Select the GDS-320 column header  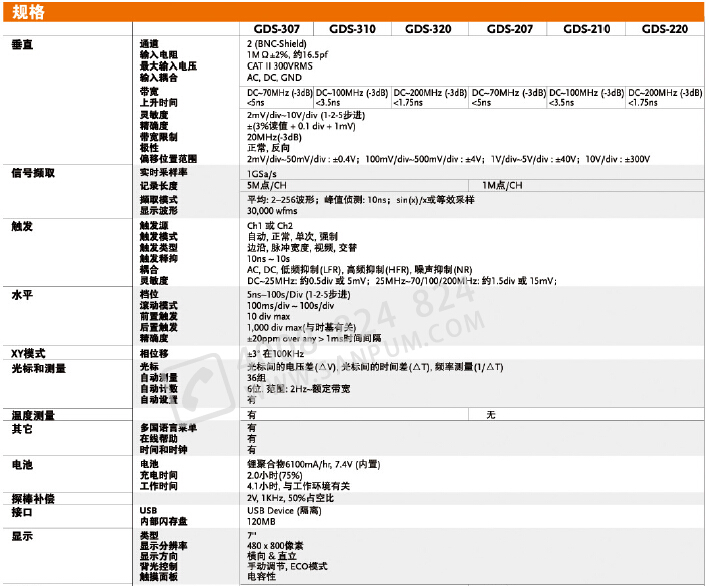pos(427,30)
